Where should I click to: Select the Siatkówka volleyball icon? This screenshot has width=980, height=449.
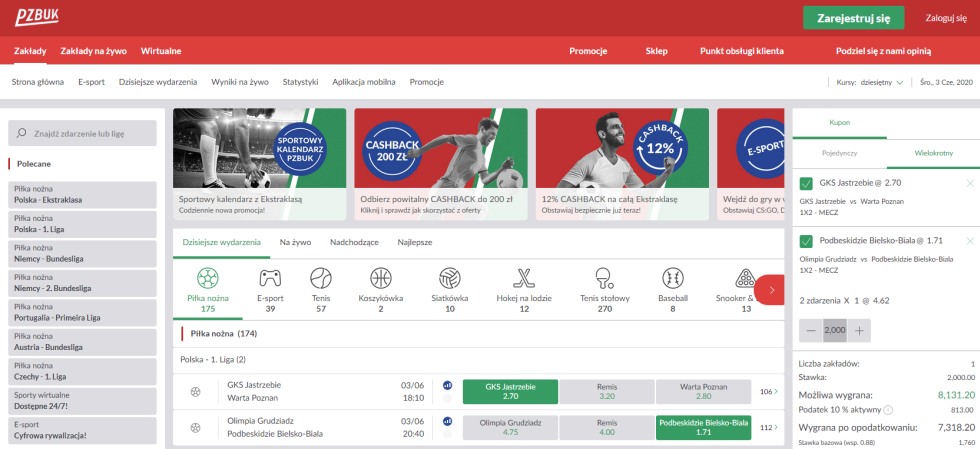[x=449, y=278]
